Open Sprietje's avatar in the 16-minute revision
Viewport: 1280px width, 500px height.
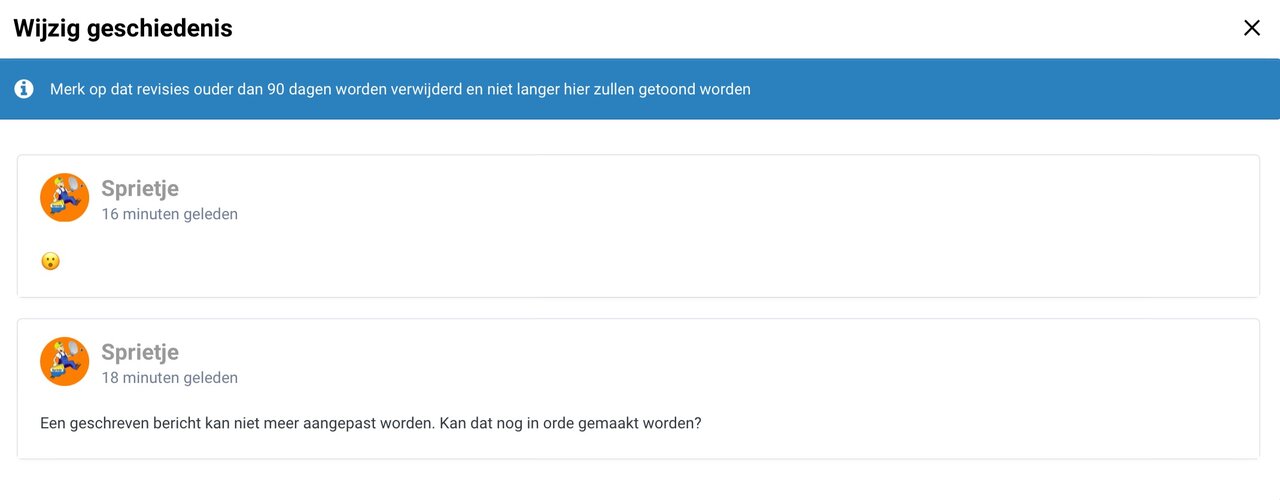(x=64, y=198)
